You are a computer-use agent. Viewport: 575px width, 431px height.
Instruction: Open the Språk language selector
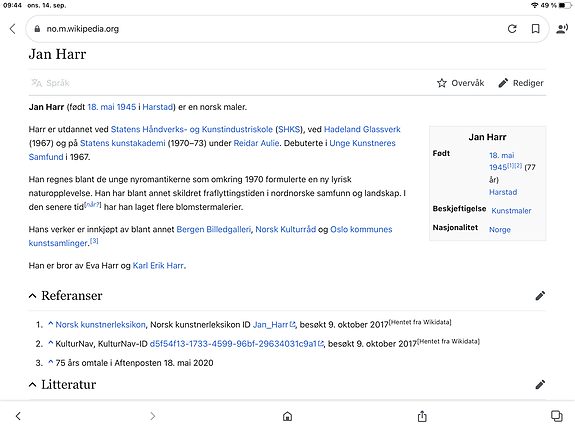50,83
